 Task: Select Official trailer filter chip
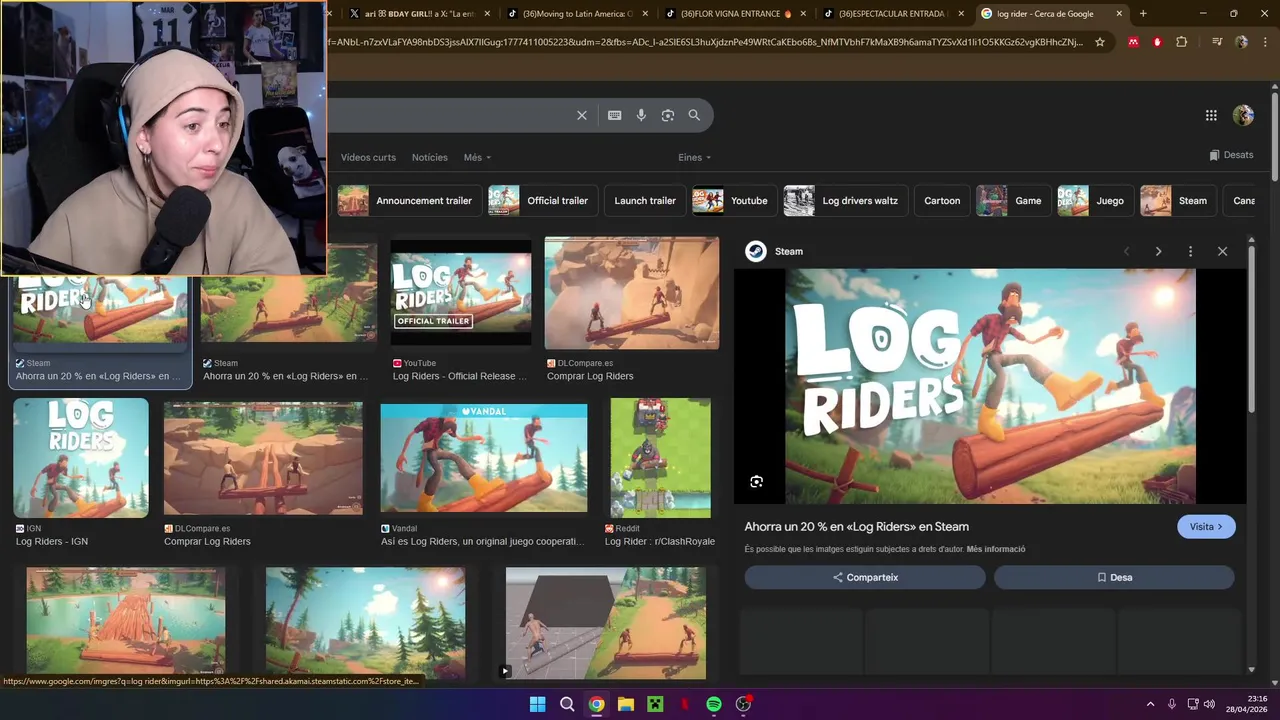tap(544, 200)
